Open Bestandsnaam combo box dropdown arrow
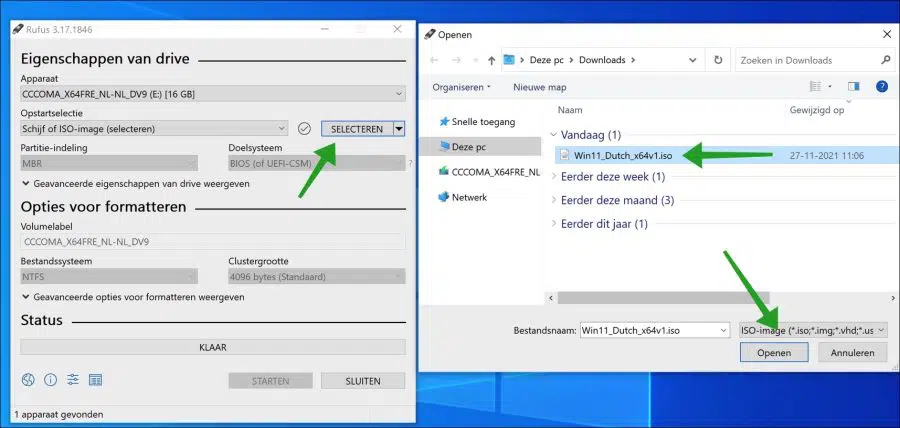The image size is (900, 428). point(722,330)
